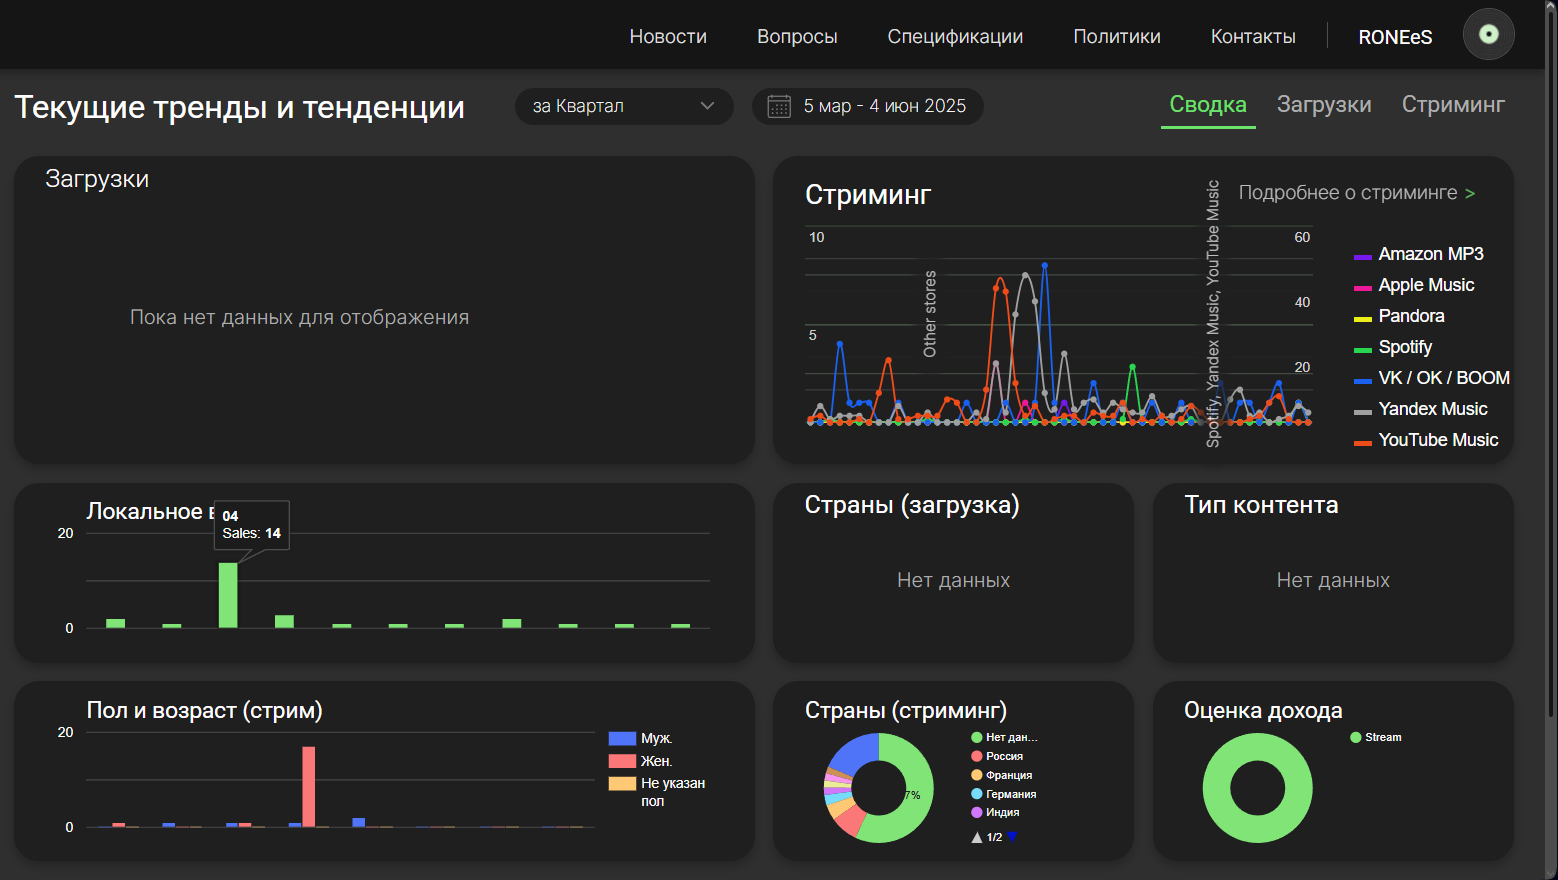
Task: Toggle 'Не указан пол' legend entry
Action: coord(657,791)
